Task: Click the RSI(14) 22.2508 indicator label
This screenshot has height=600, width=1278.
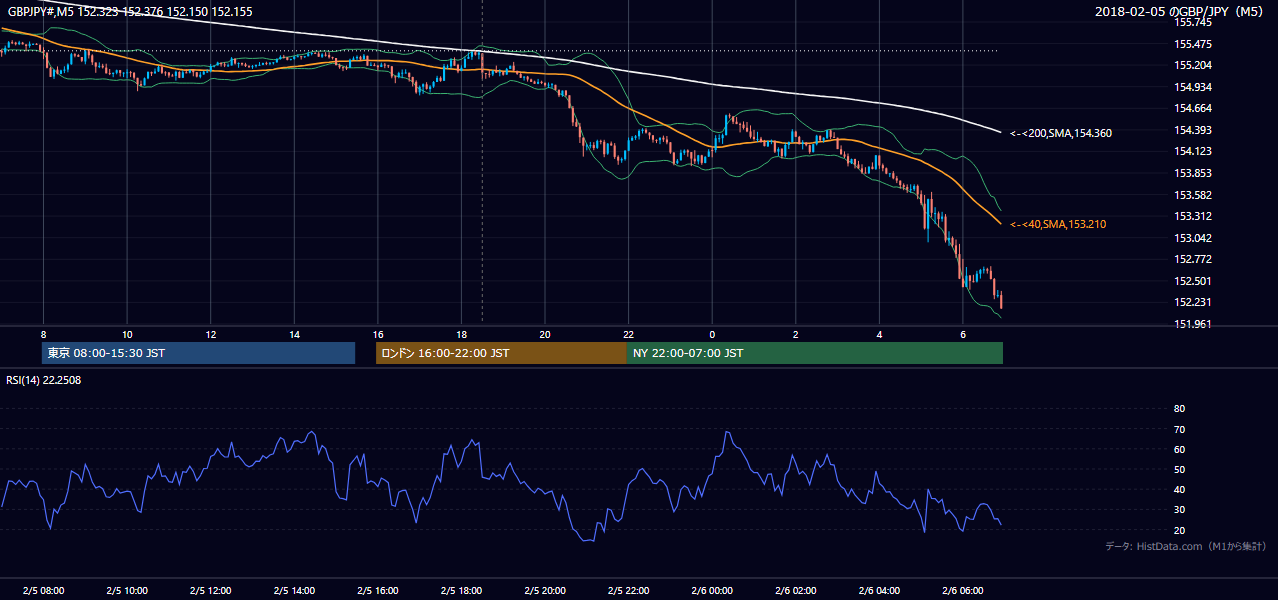Action: [45, 379]
